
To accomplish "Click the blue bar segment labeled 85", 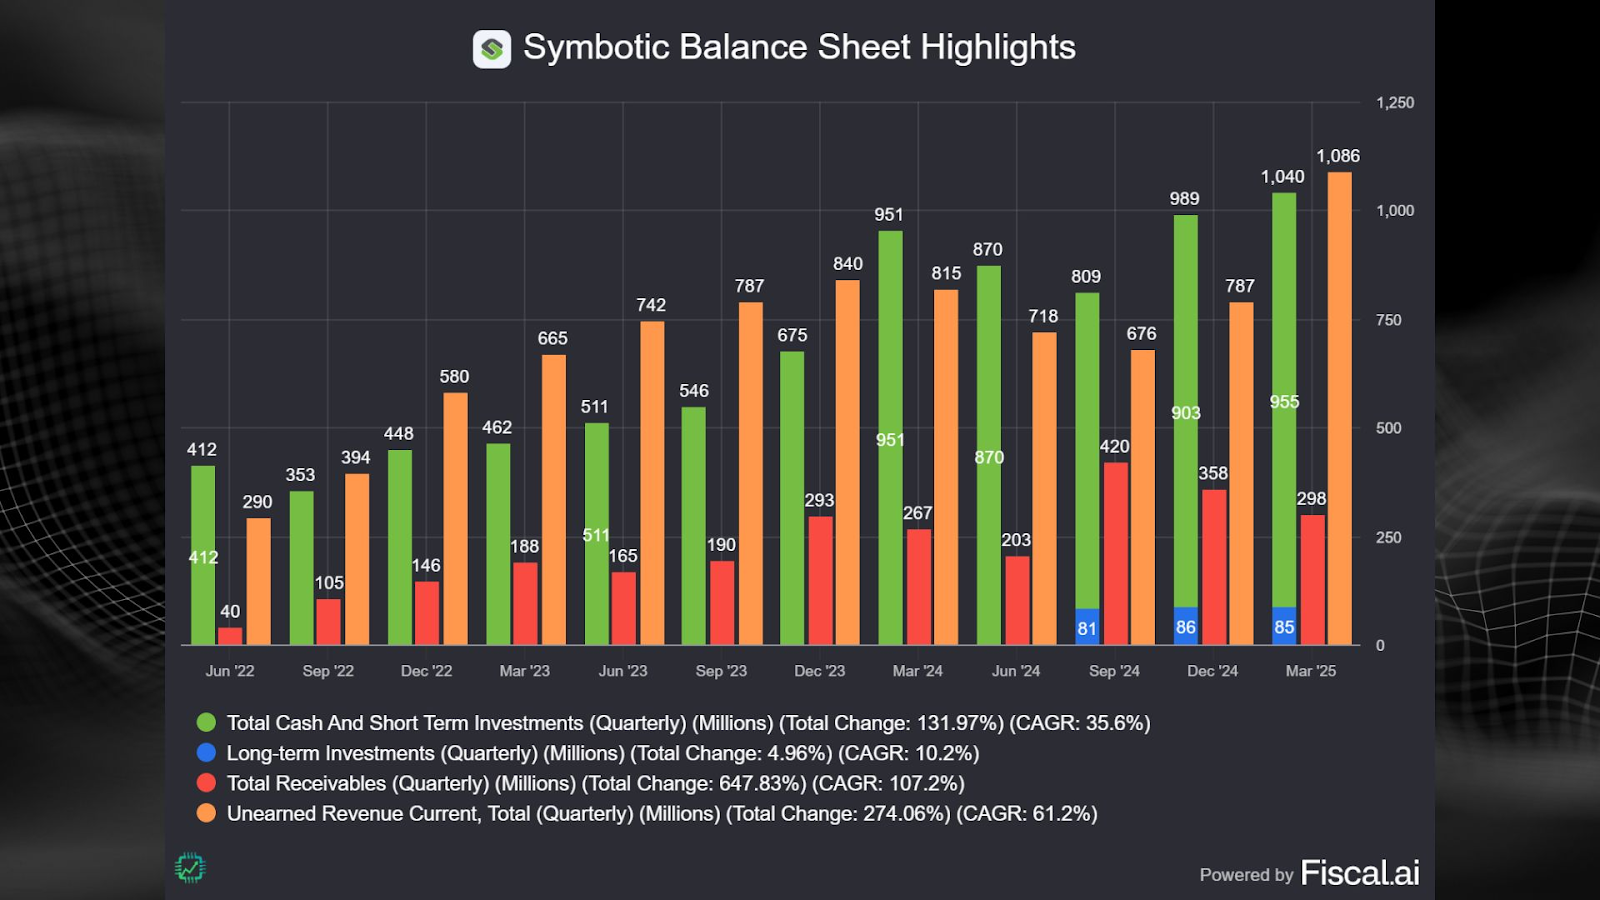I will [x=1284, y=626].
